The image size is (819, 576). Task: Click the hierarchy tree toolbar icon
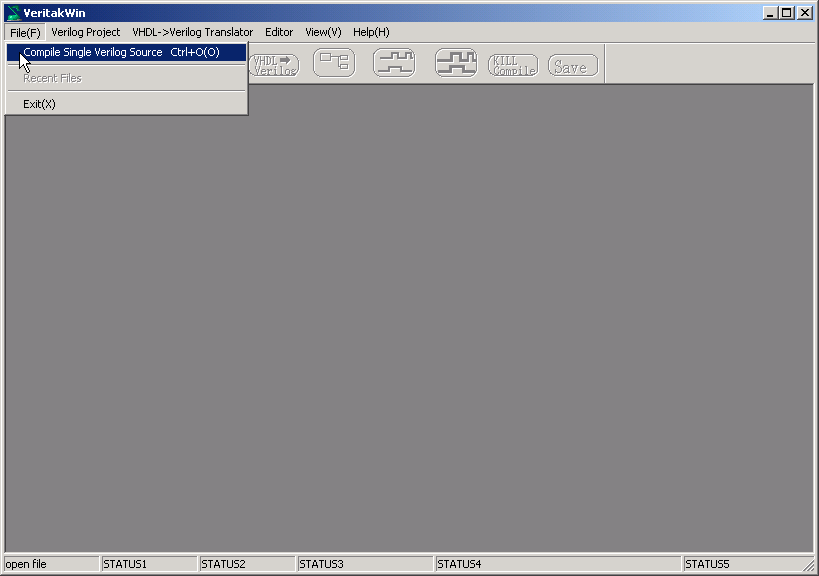tap(334, 63)
